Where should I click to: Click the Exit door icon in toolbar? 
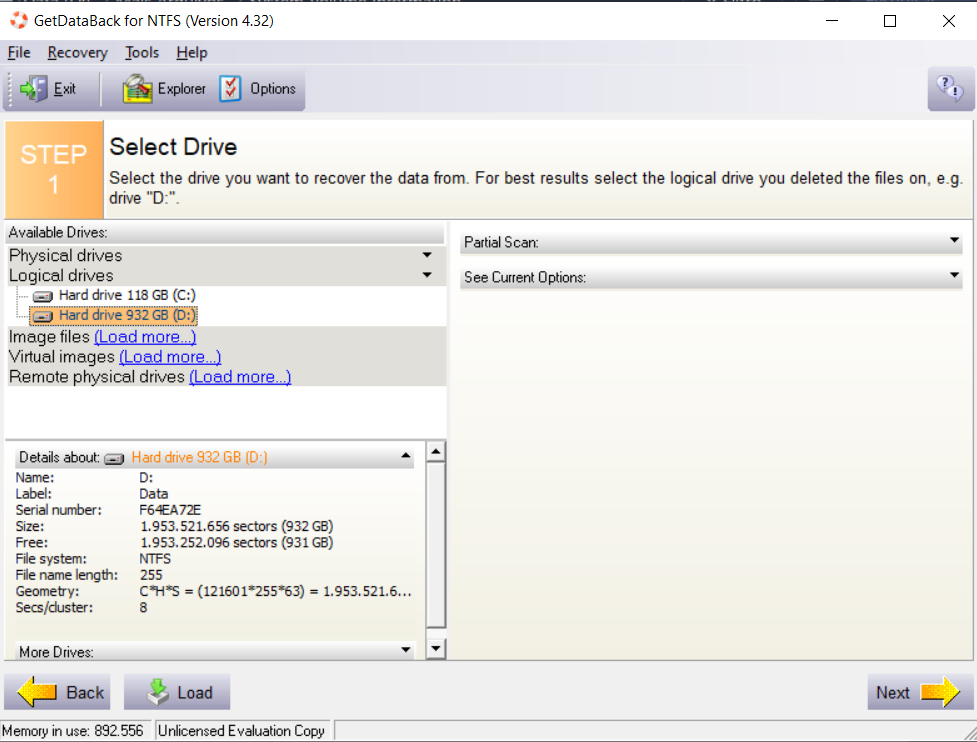tap(34, 89)
